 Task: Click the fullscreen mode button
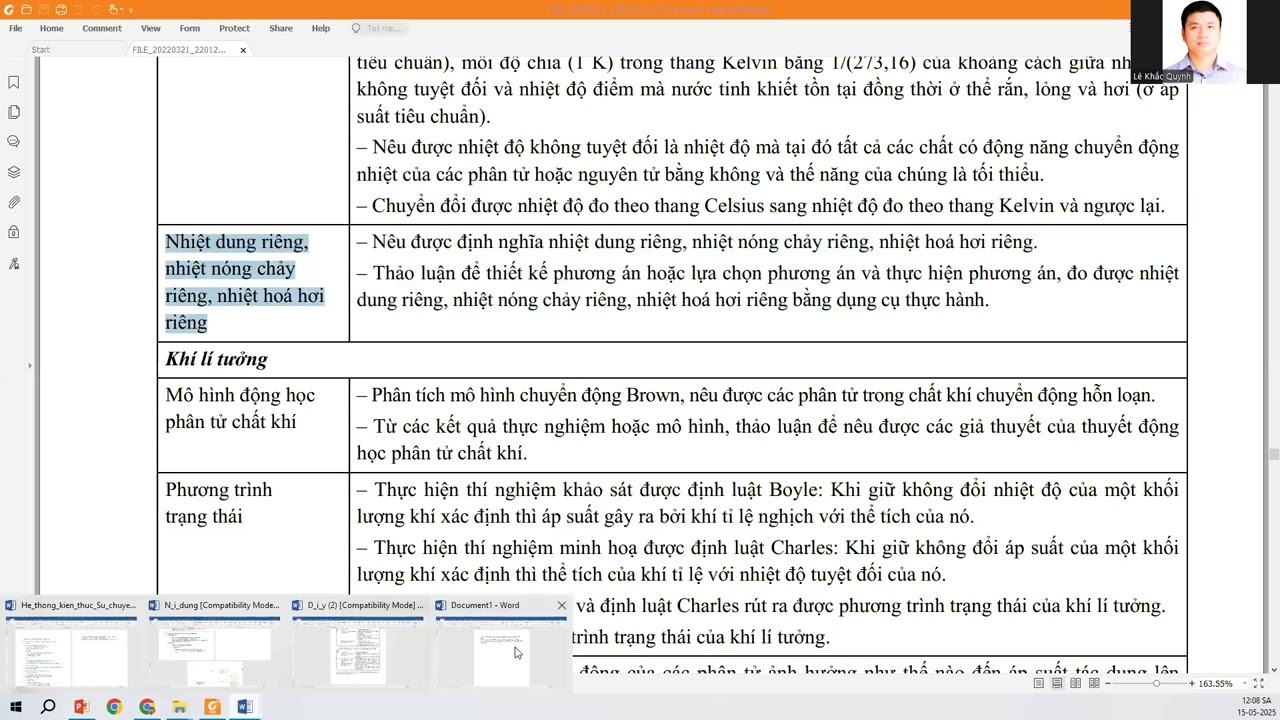click(x=1258, y=683)
